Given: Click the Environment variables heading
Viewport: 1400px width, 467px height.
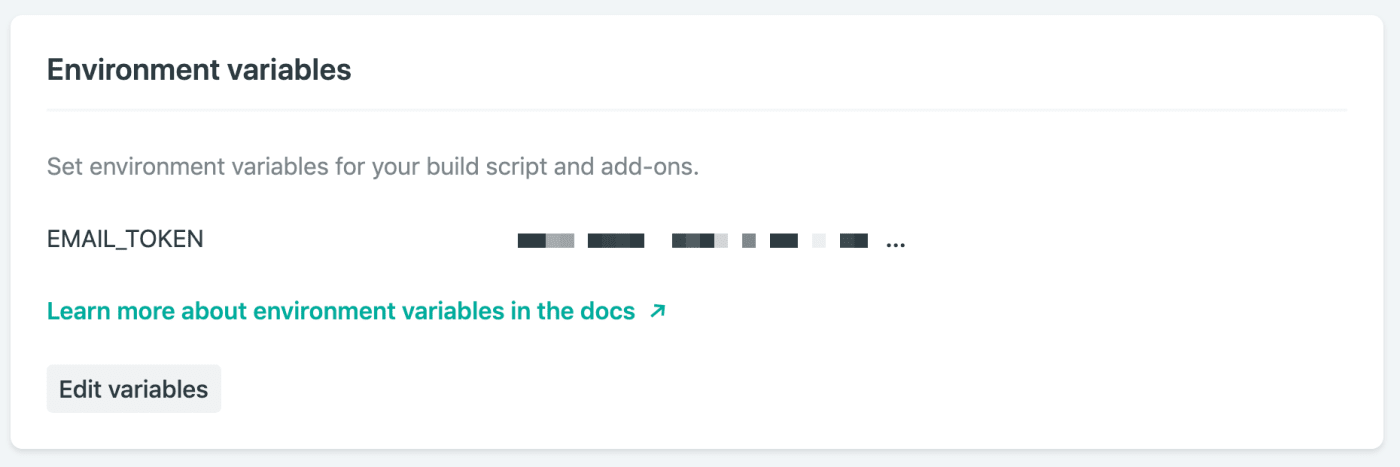Looking at the screenshot, I should point(199,70).
